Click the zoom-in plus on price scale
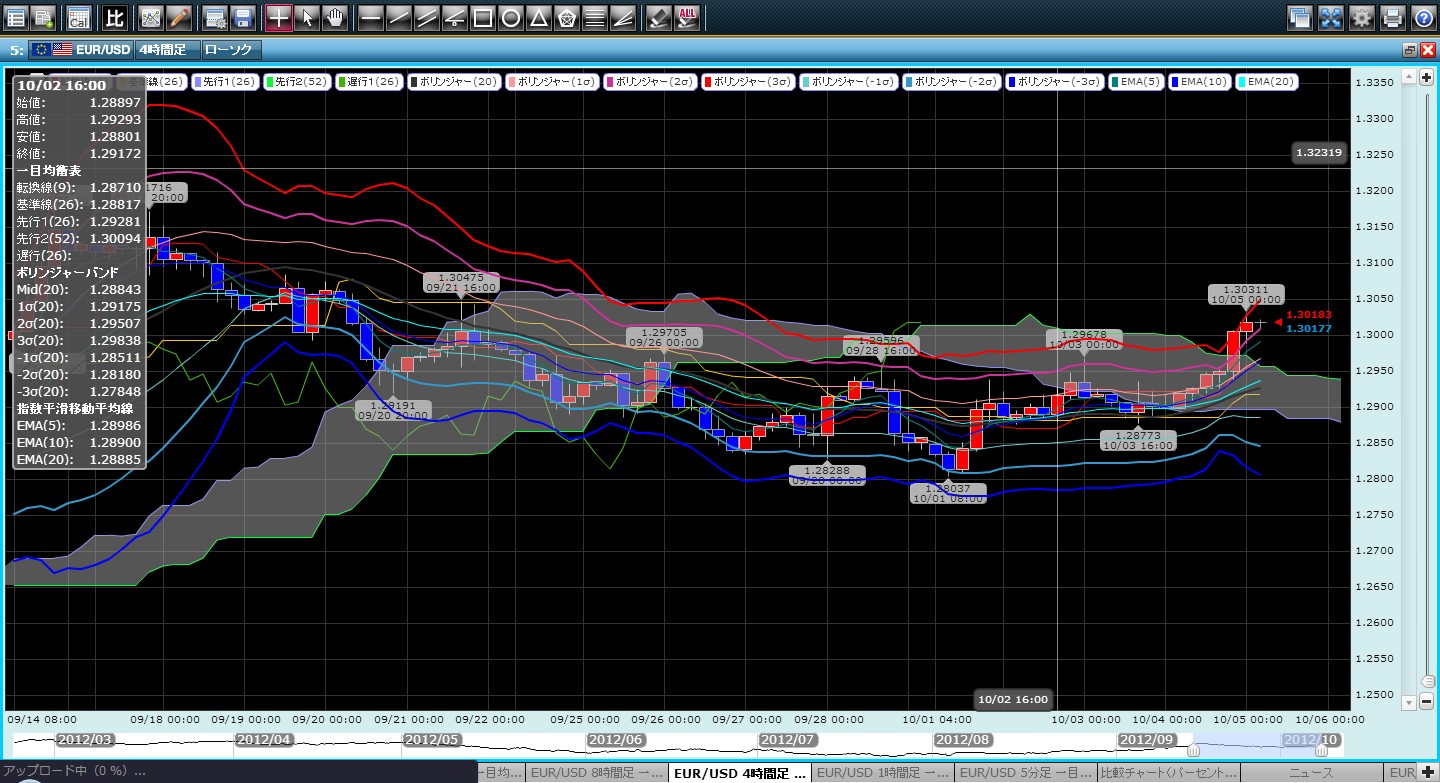The width and height of the screenshot is (1440, 783). coord(1425,78)
